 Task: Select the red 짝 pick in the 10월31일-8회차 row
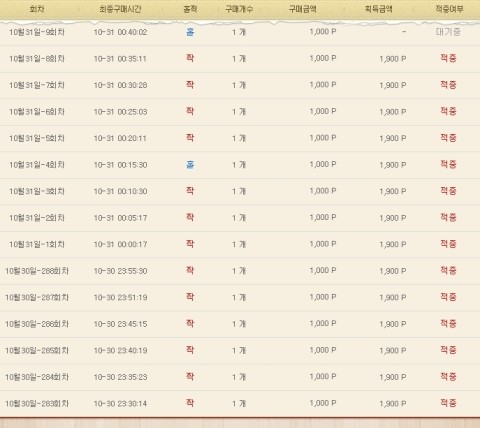[x=190, y=58]
